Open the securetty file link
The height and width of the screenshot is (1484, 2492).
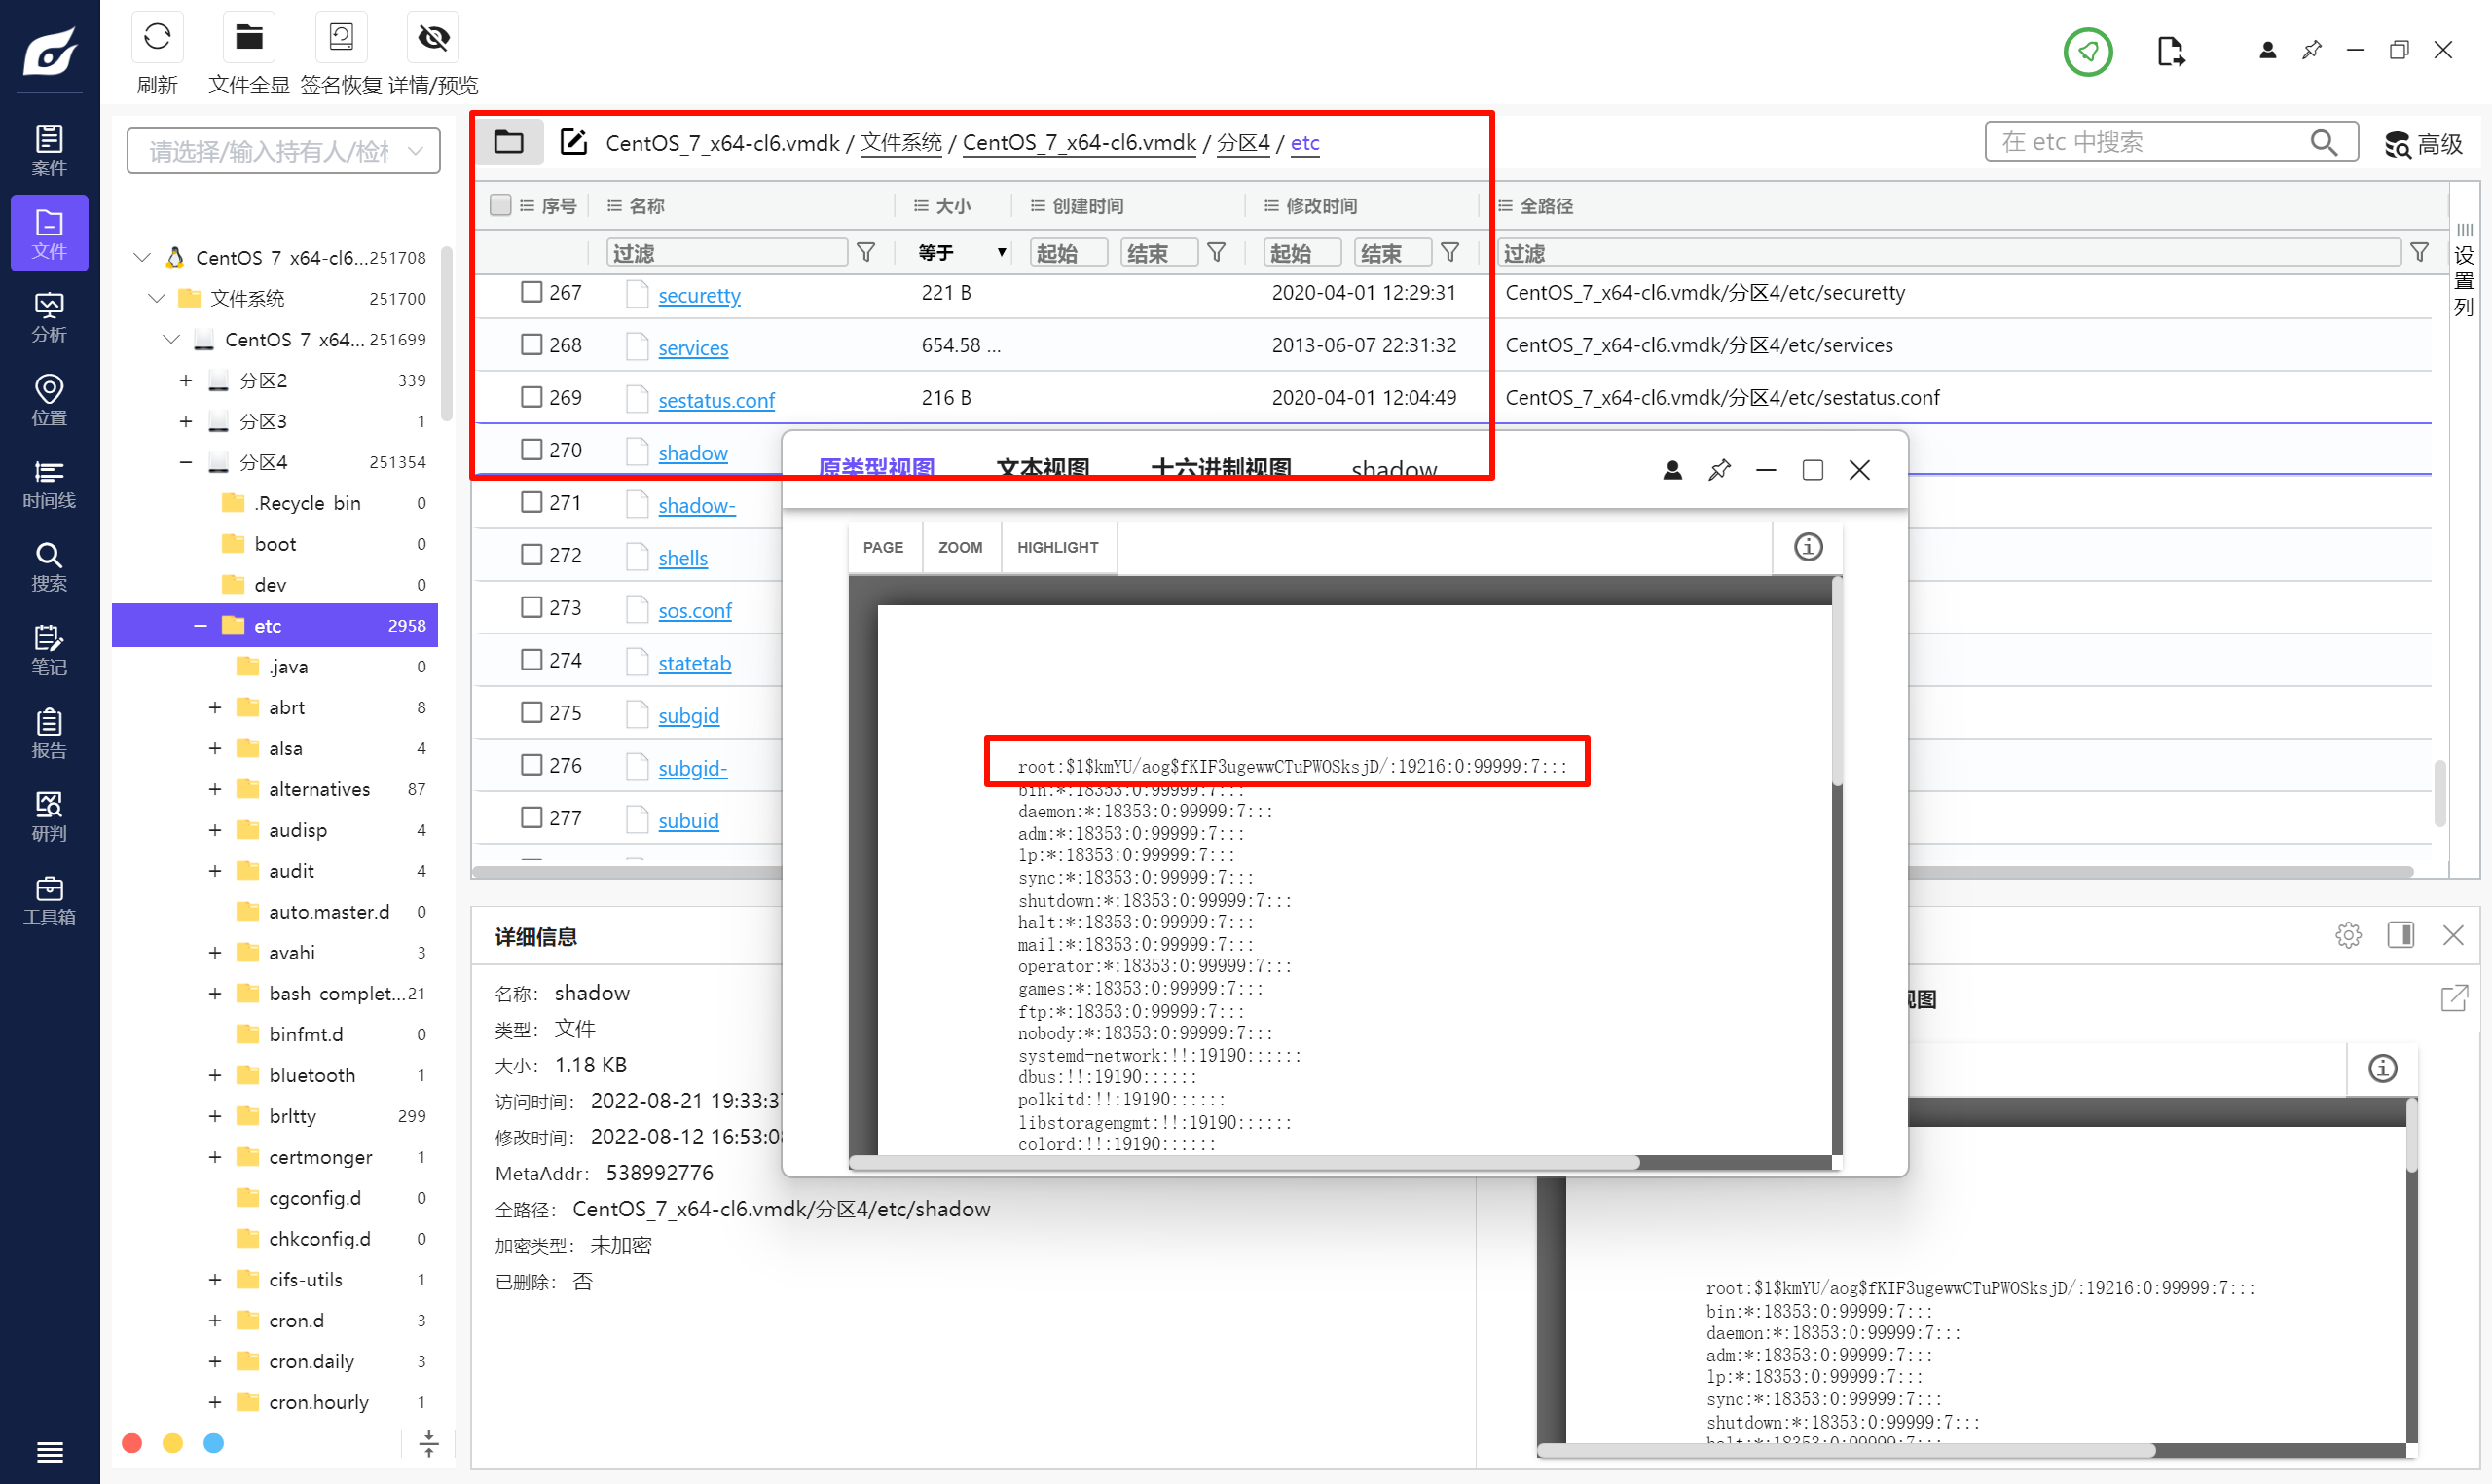click(x=699, y=295)
